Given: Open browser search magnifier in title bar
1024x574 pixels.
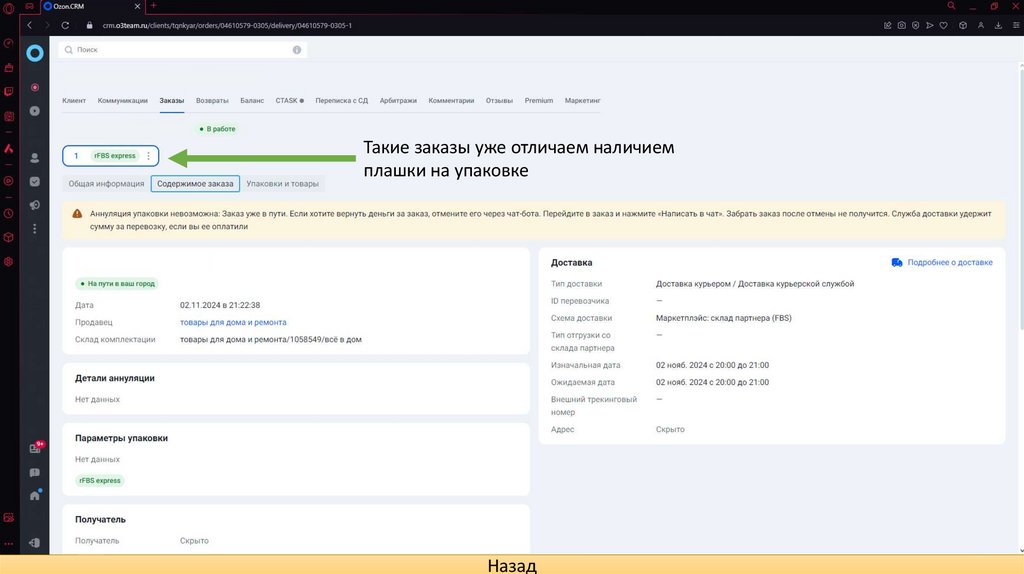Looking at the screenshot, I should (x=951, y=6).
